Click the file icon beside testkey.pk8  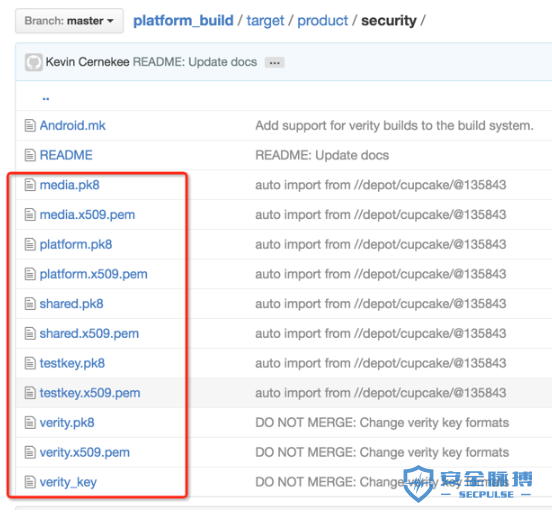coord(30,363)
